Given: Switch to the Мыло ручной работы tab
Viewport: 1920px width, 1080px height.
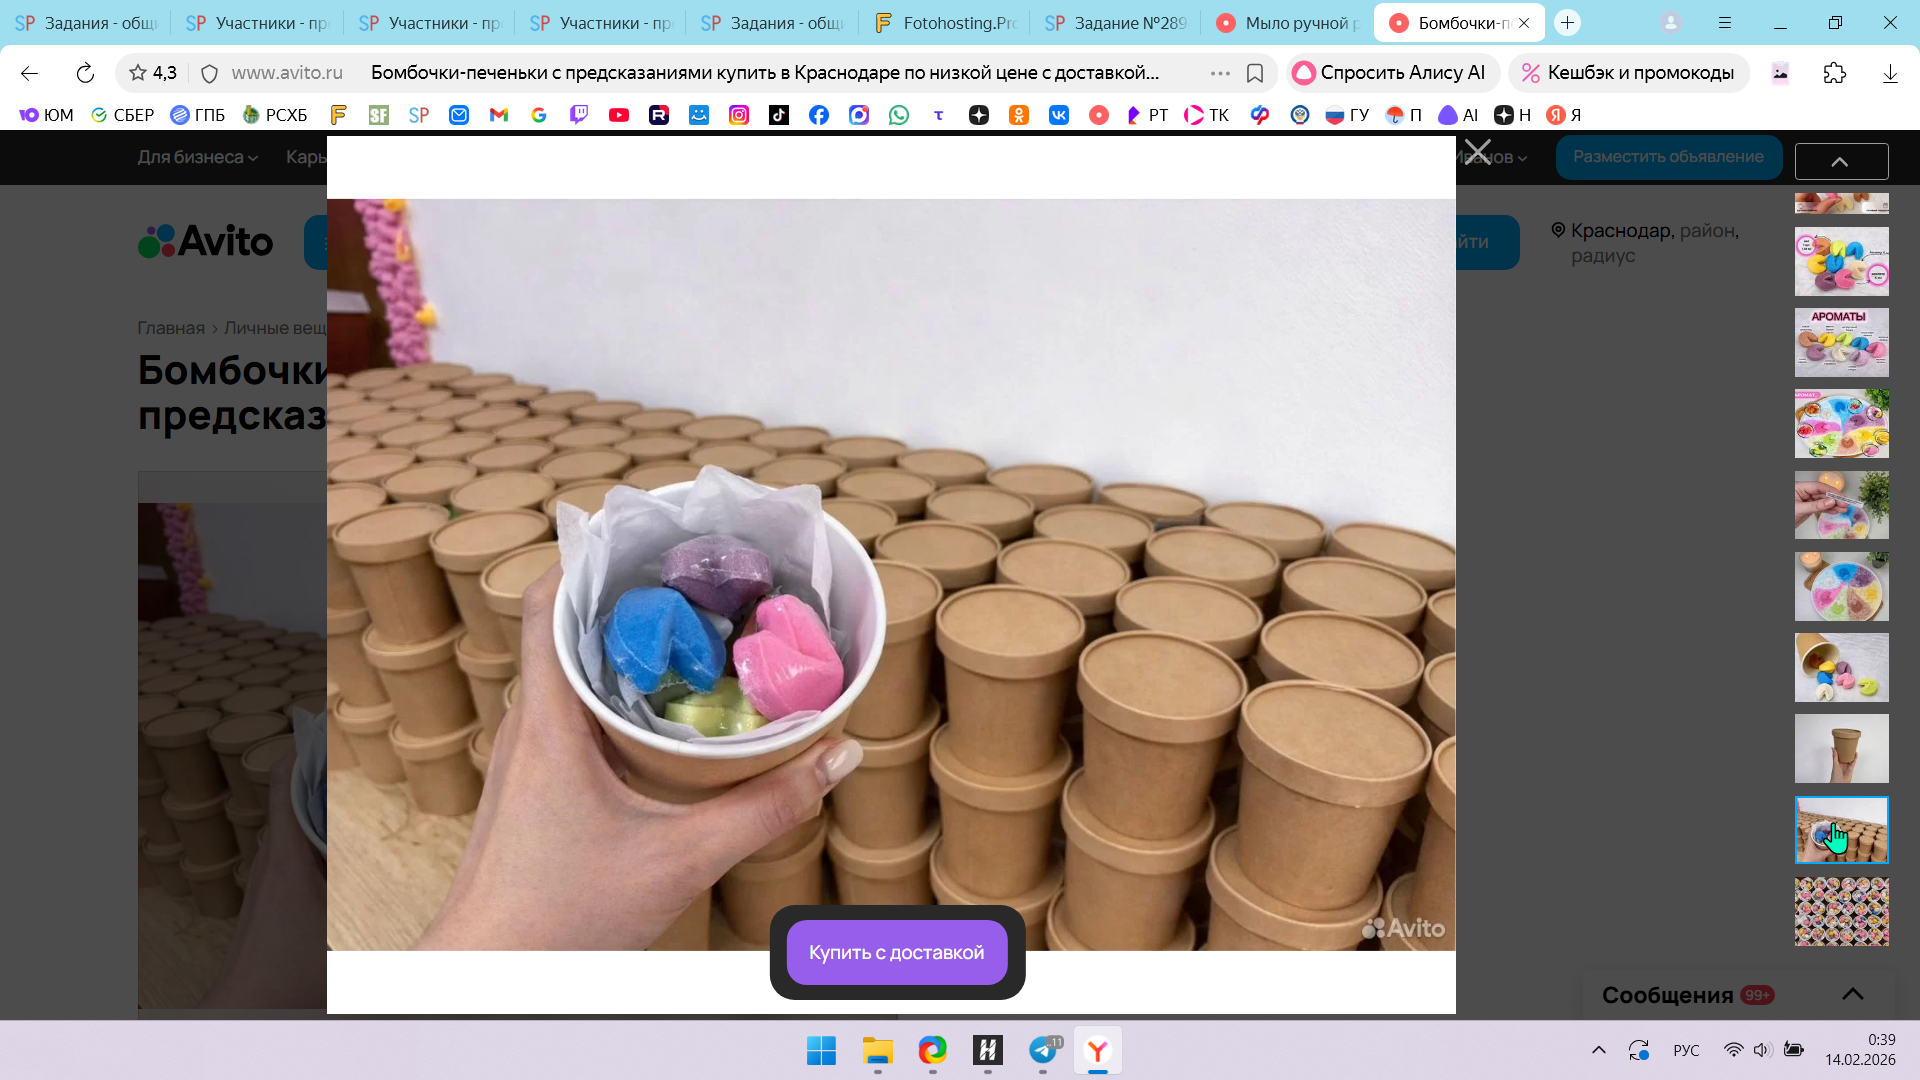Looking at the screenshot, I should click(1288, 23).
